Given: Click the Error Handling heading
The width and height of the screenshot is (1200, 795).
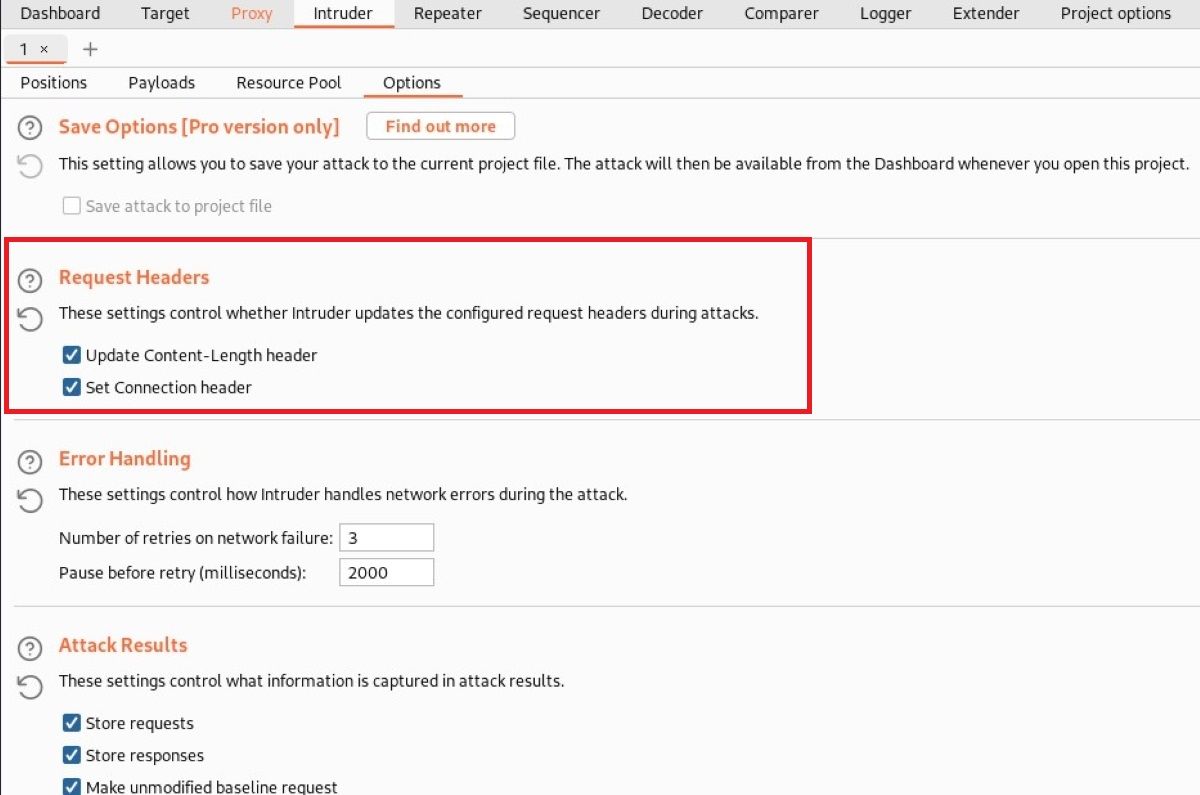Looking at the screenshot, I should click(125, 459).
